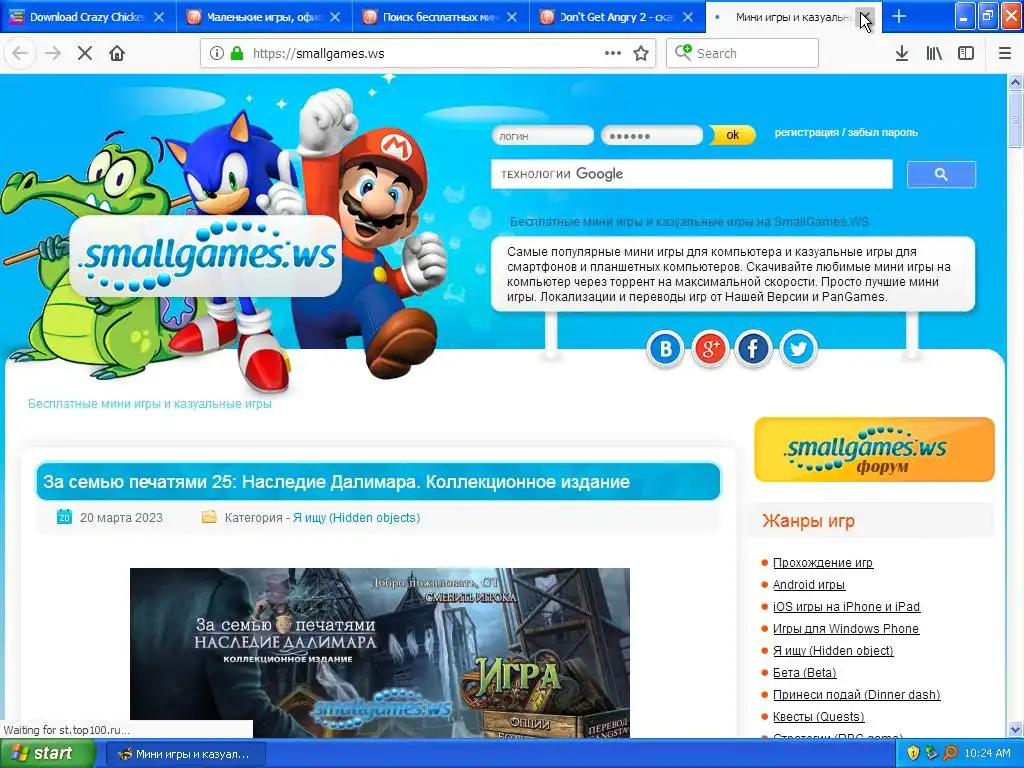Click the Google Plus icon
Image resolution: width=1024 pixels, height=768 pixels.
pyautogui.click(x=710, y=349)
